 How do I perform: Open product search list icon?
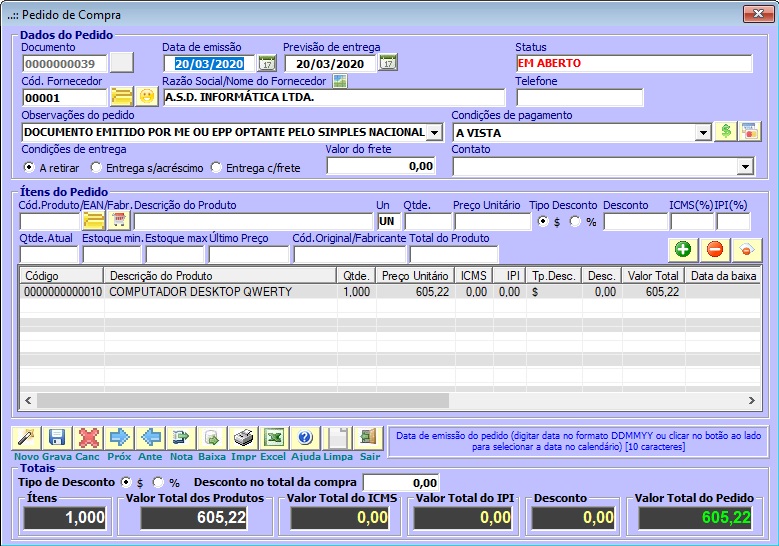[x=94, y=220]
